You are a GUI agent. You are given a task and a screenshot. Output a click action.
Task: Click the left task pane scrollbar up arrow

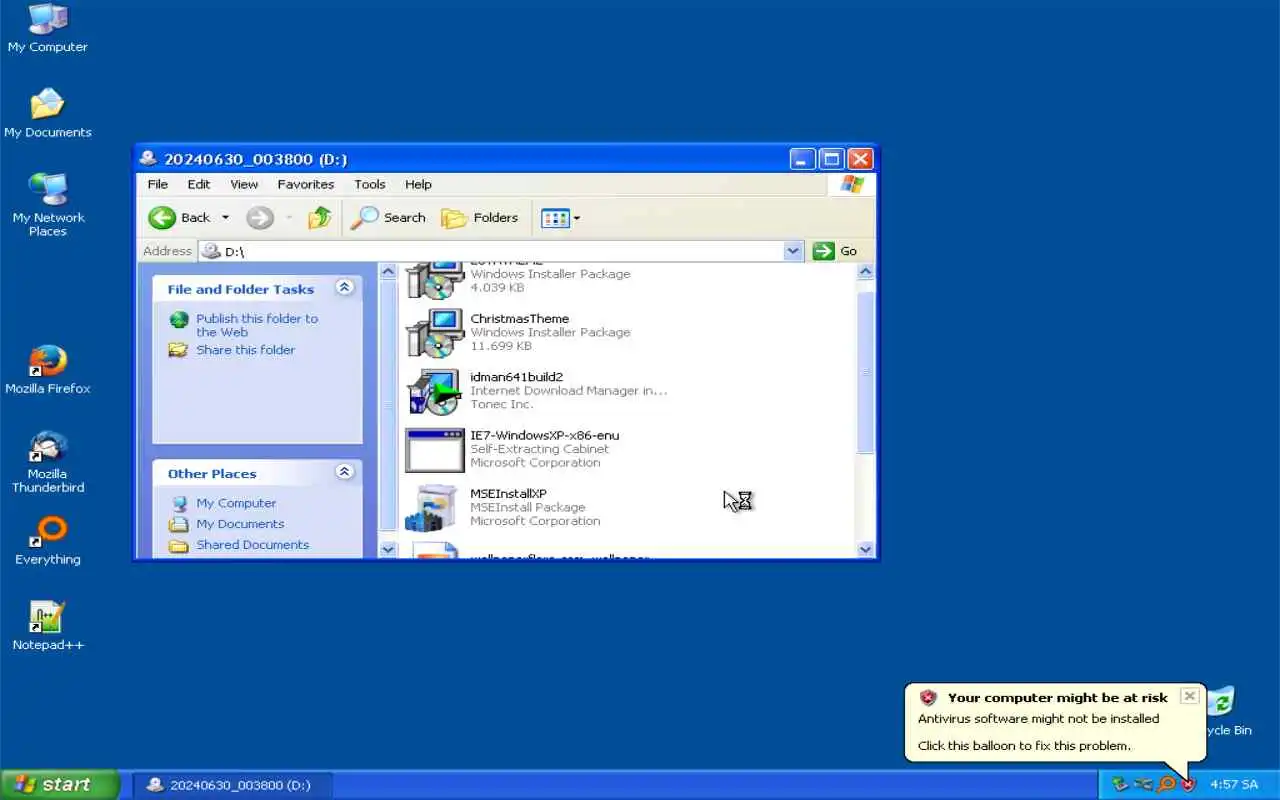pos(389,271)
